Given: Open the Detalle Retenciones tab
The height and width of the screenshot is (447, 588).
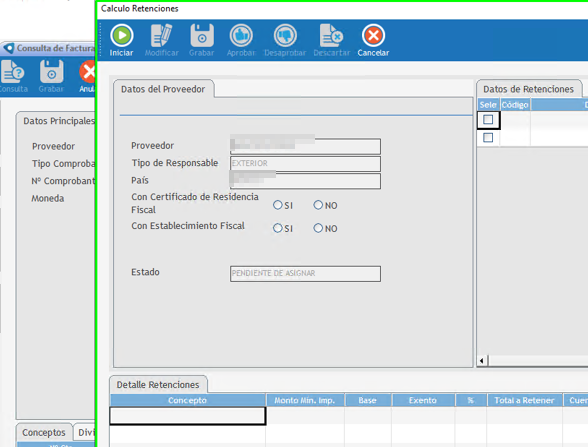Looking at the screenshot, I should click(x=158, y=385).
